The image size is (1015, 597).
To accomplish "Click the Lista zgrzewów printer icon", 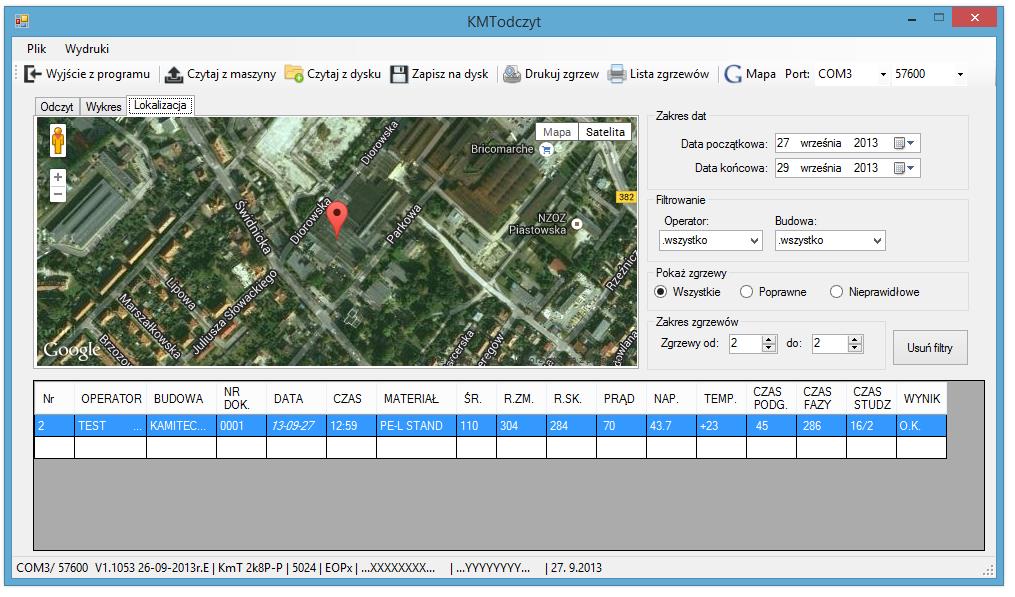I will click(617, 74).
